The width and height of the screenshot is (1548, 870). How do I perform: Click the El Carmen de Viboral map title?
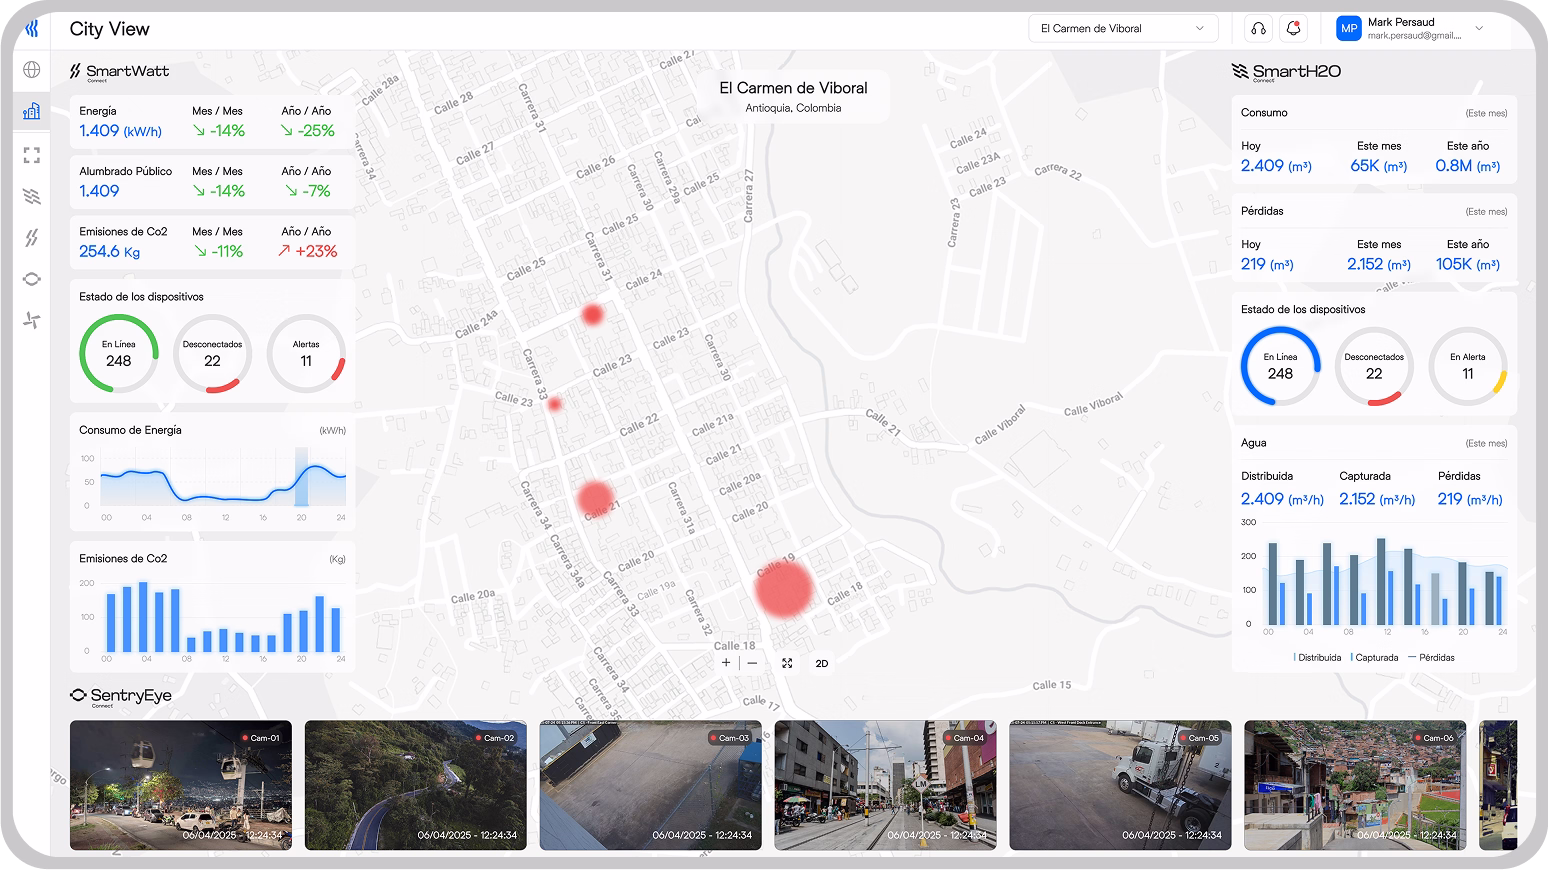tap(793, 88)
